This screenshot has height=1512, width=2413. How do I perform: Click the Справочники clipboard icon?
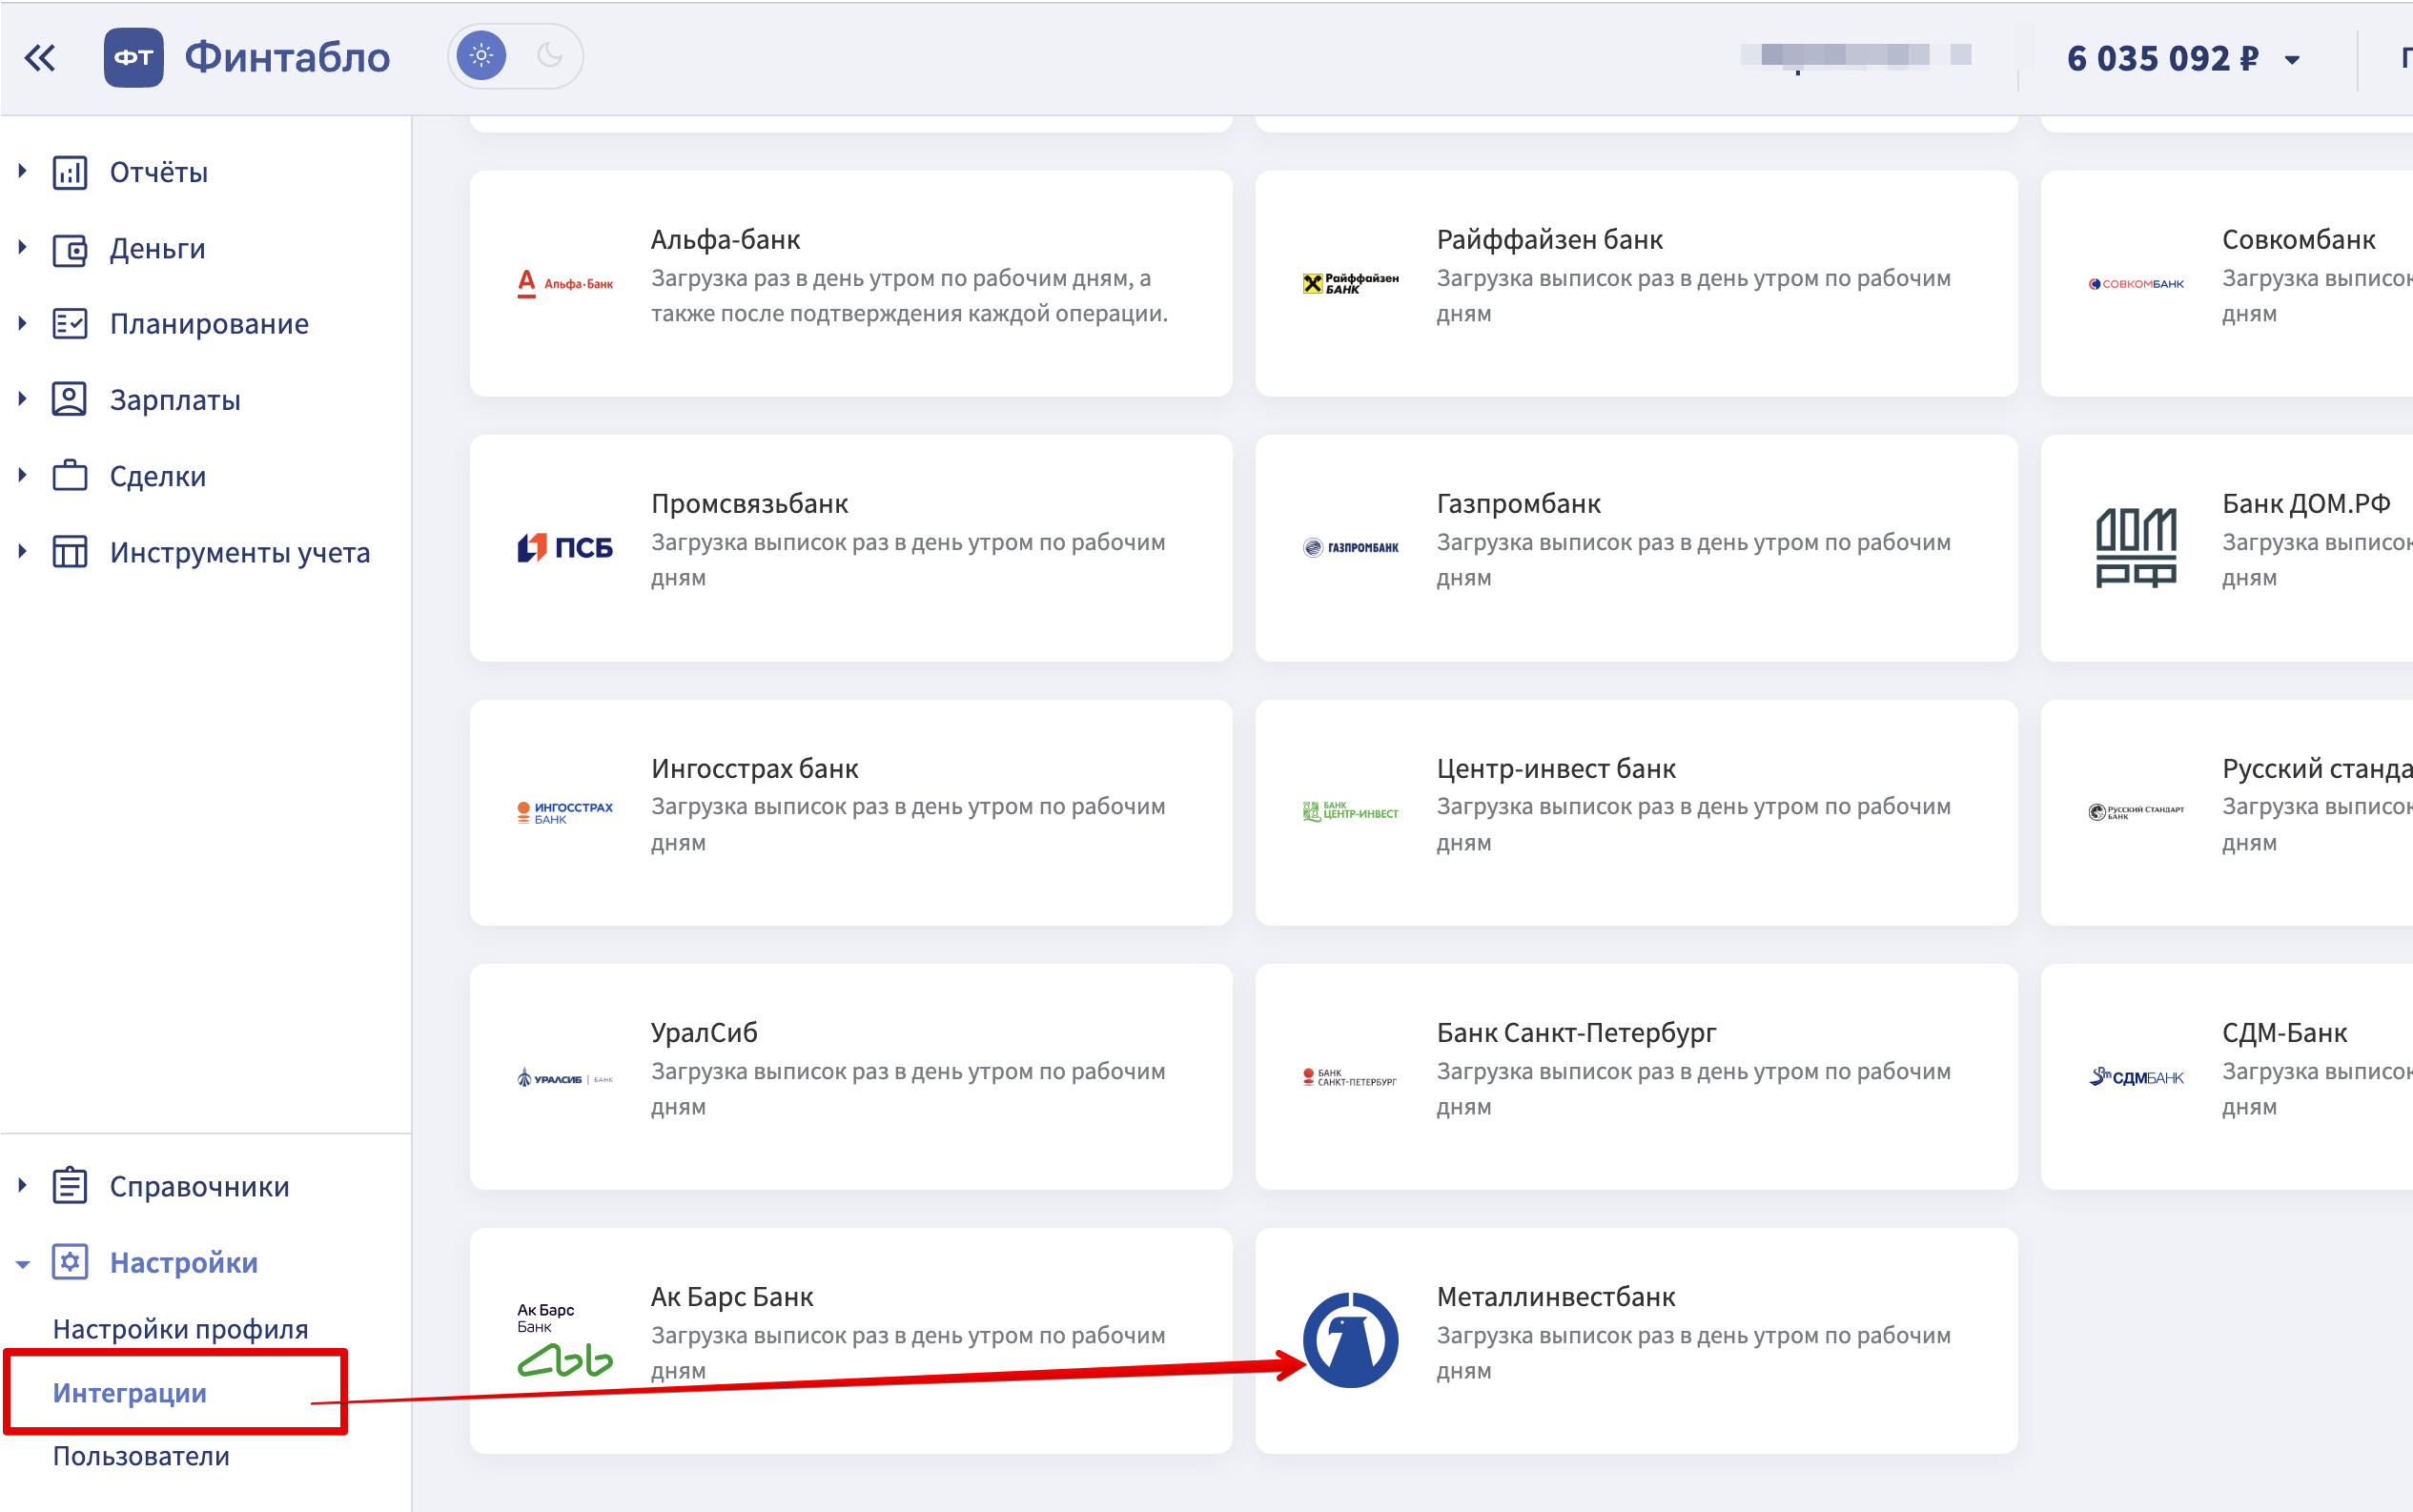pyautogui.click(x=70, y=1186)
